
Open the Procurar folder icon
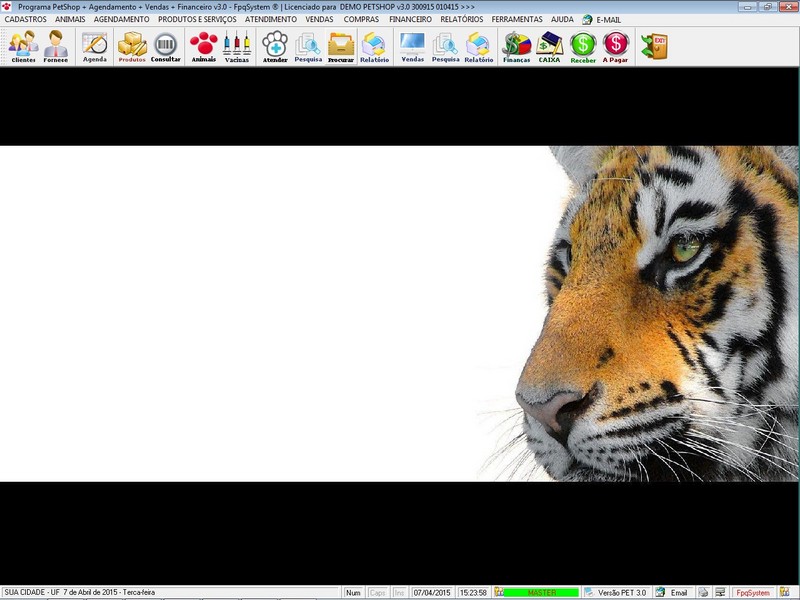coord(341,46)
